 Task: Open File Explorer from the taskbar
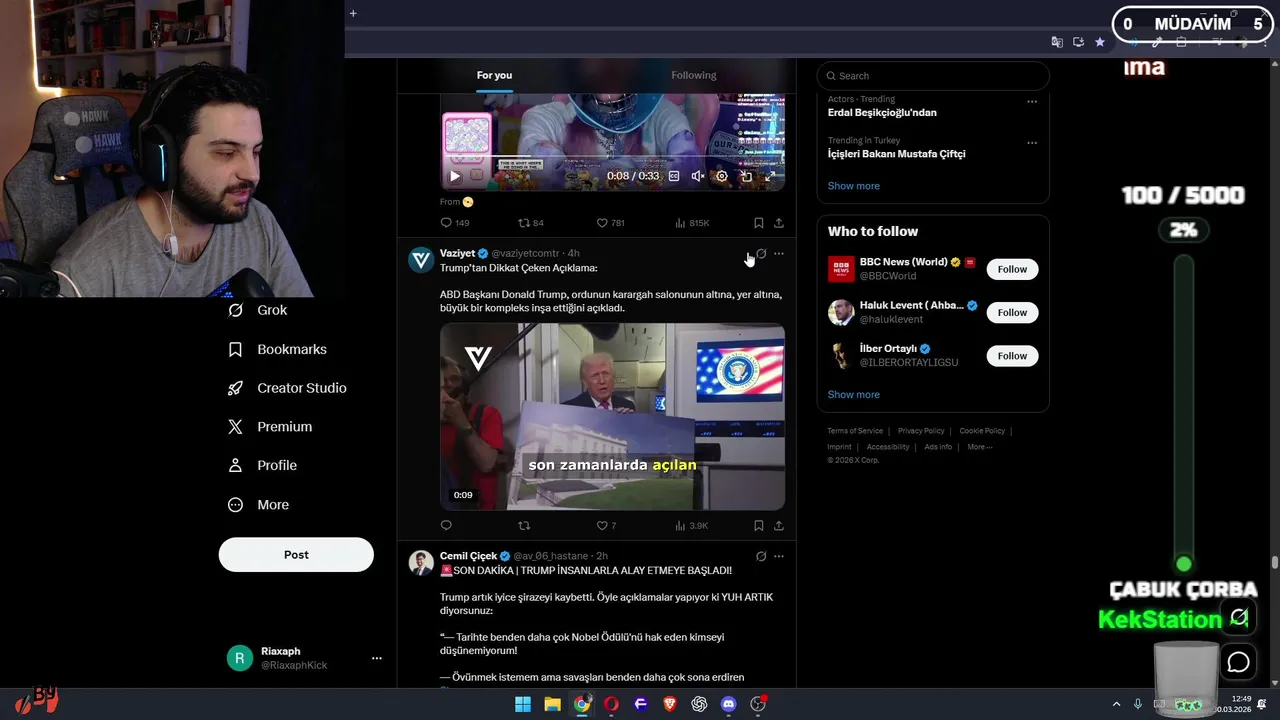pos(552,704)
